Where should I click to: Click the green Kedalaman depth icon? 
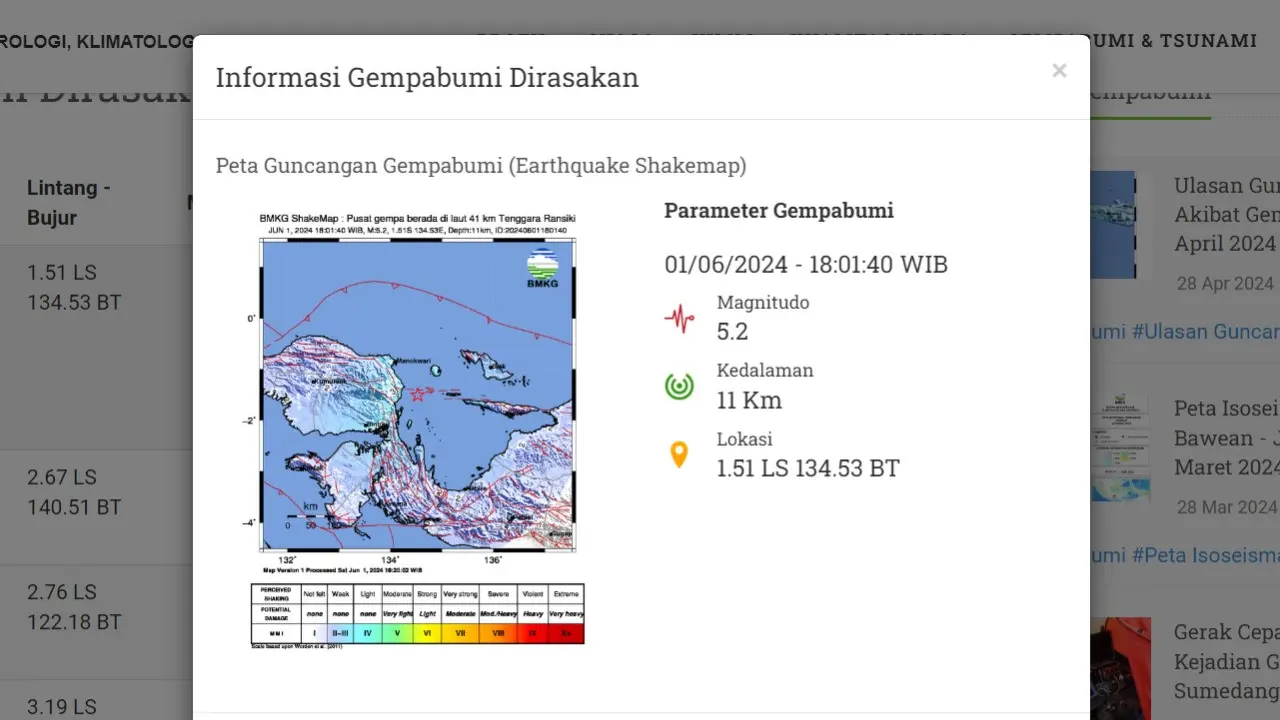click(679, 386)
